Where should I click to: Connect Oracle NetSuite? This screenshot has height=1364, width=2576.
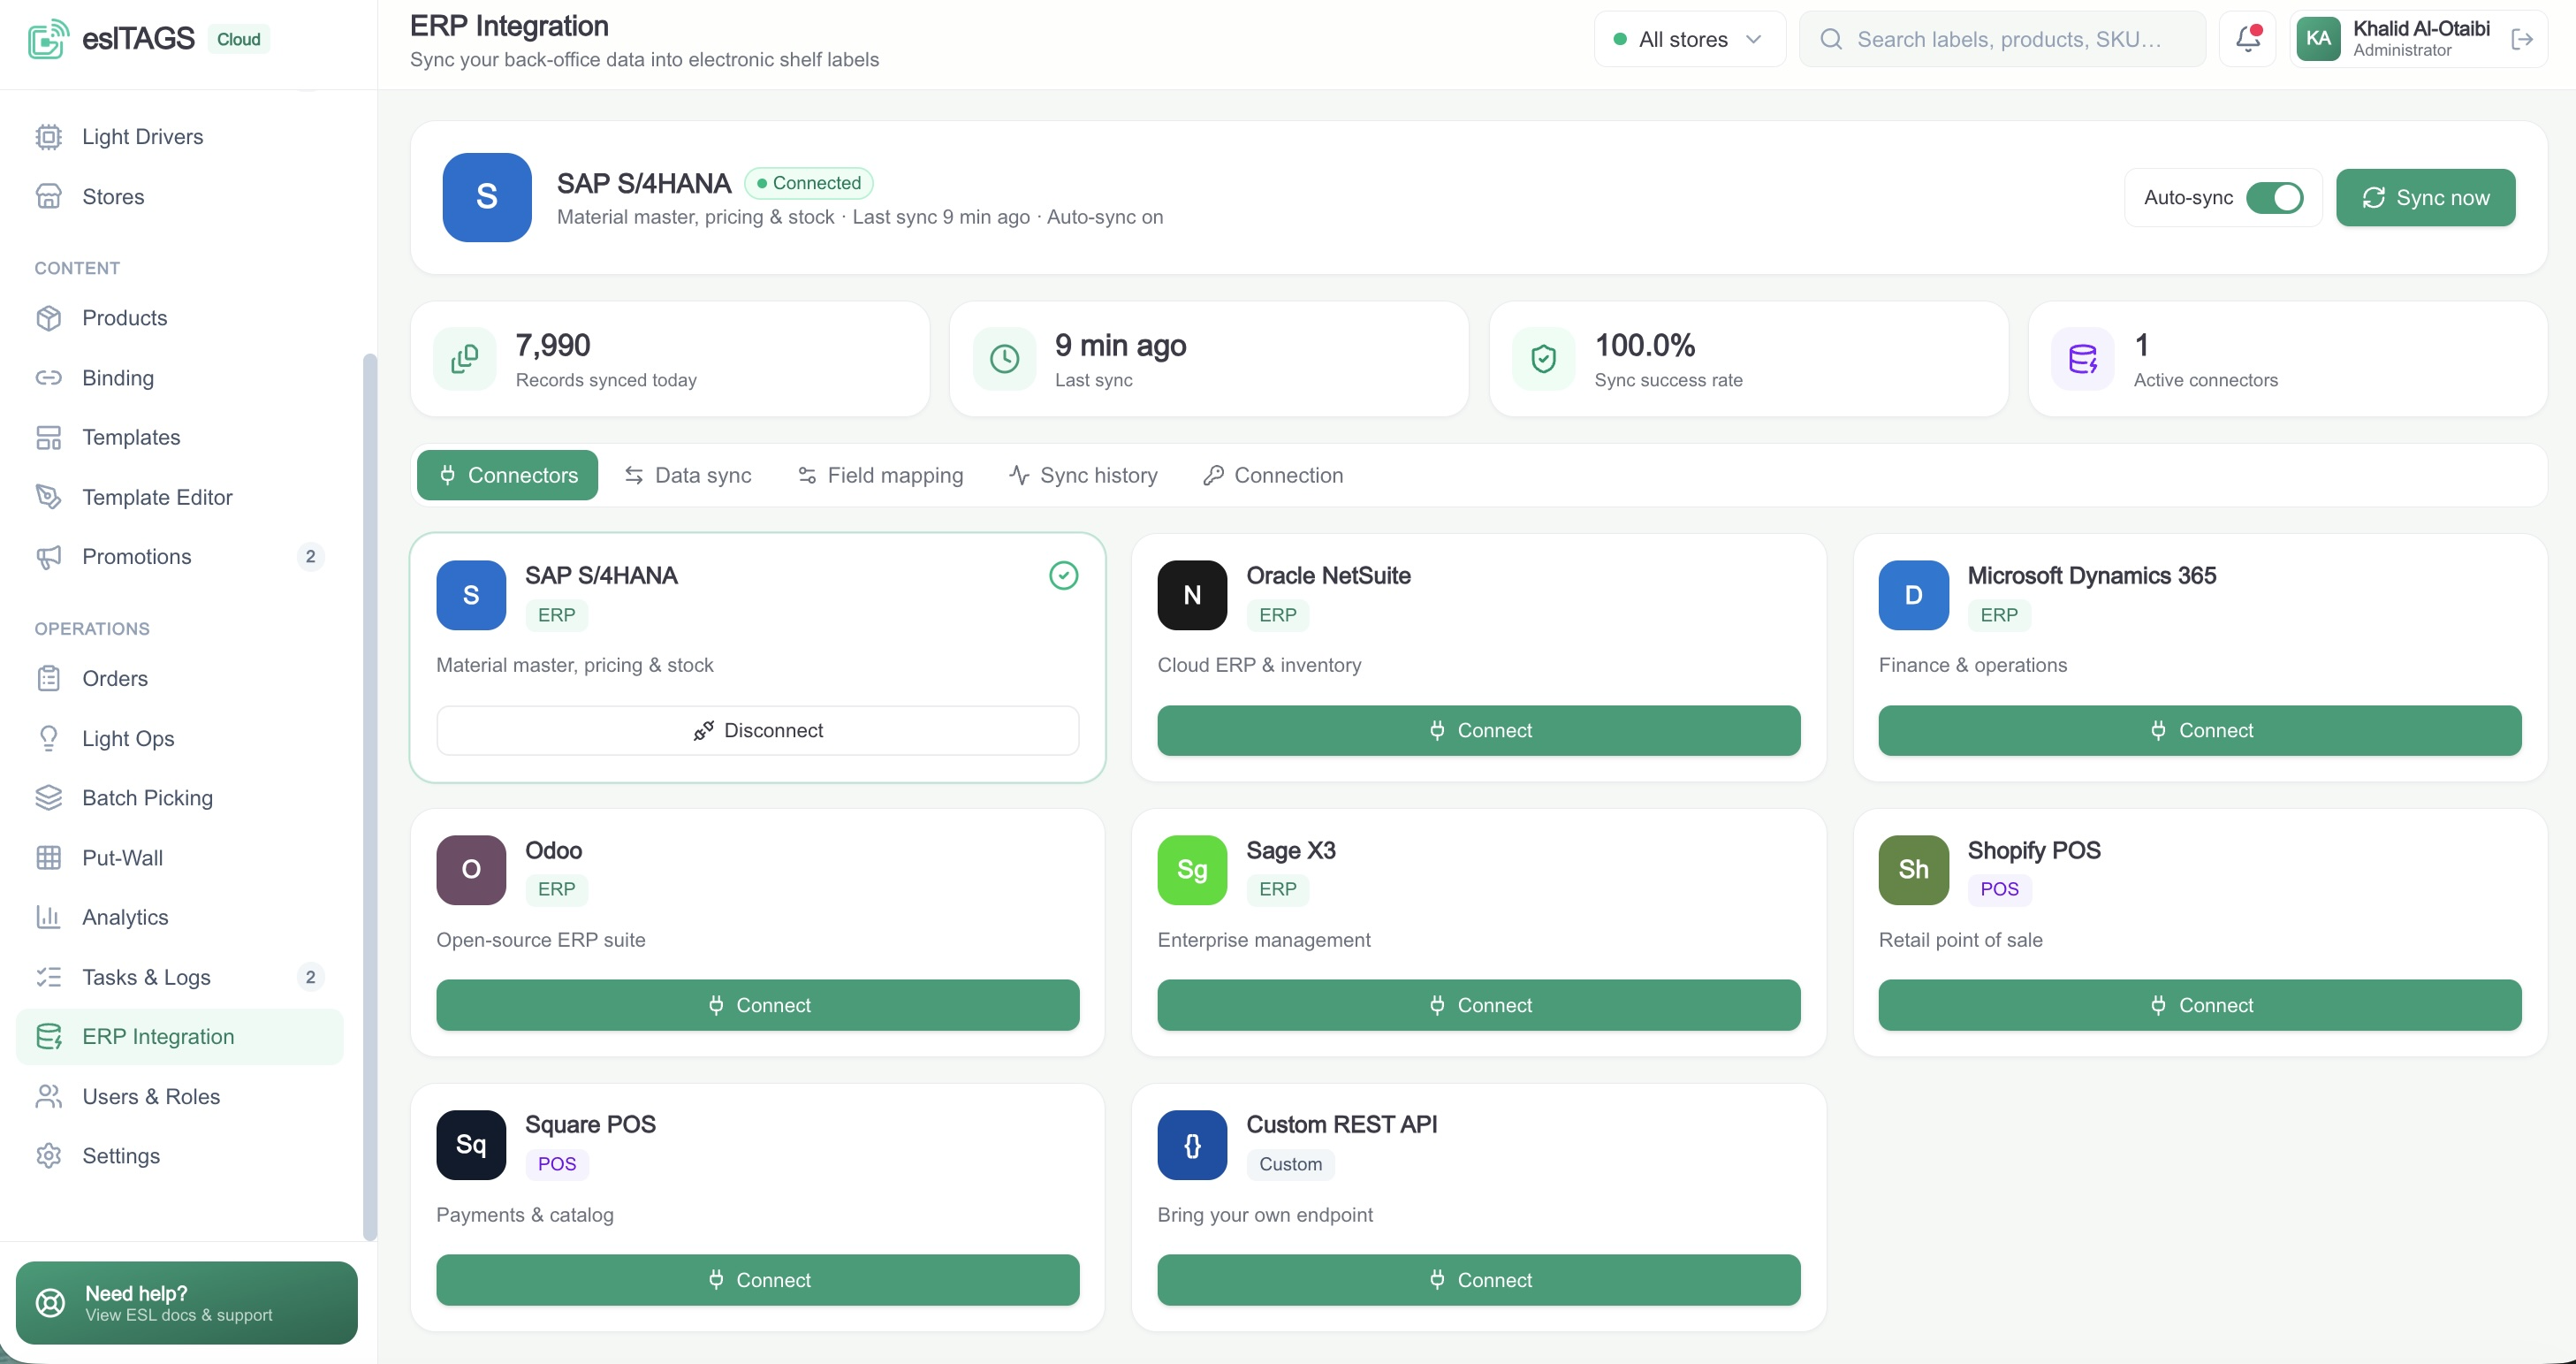click(1479, 731)
